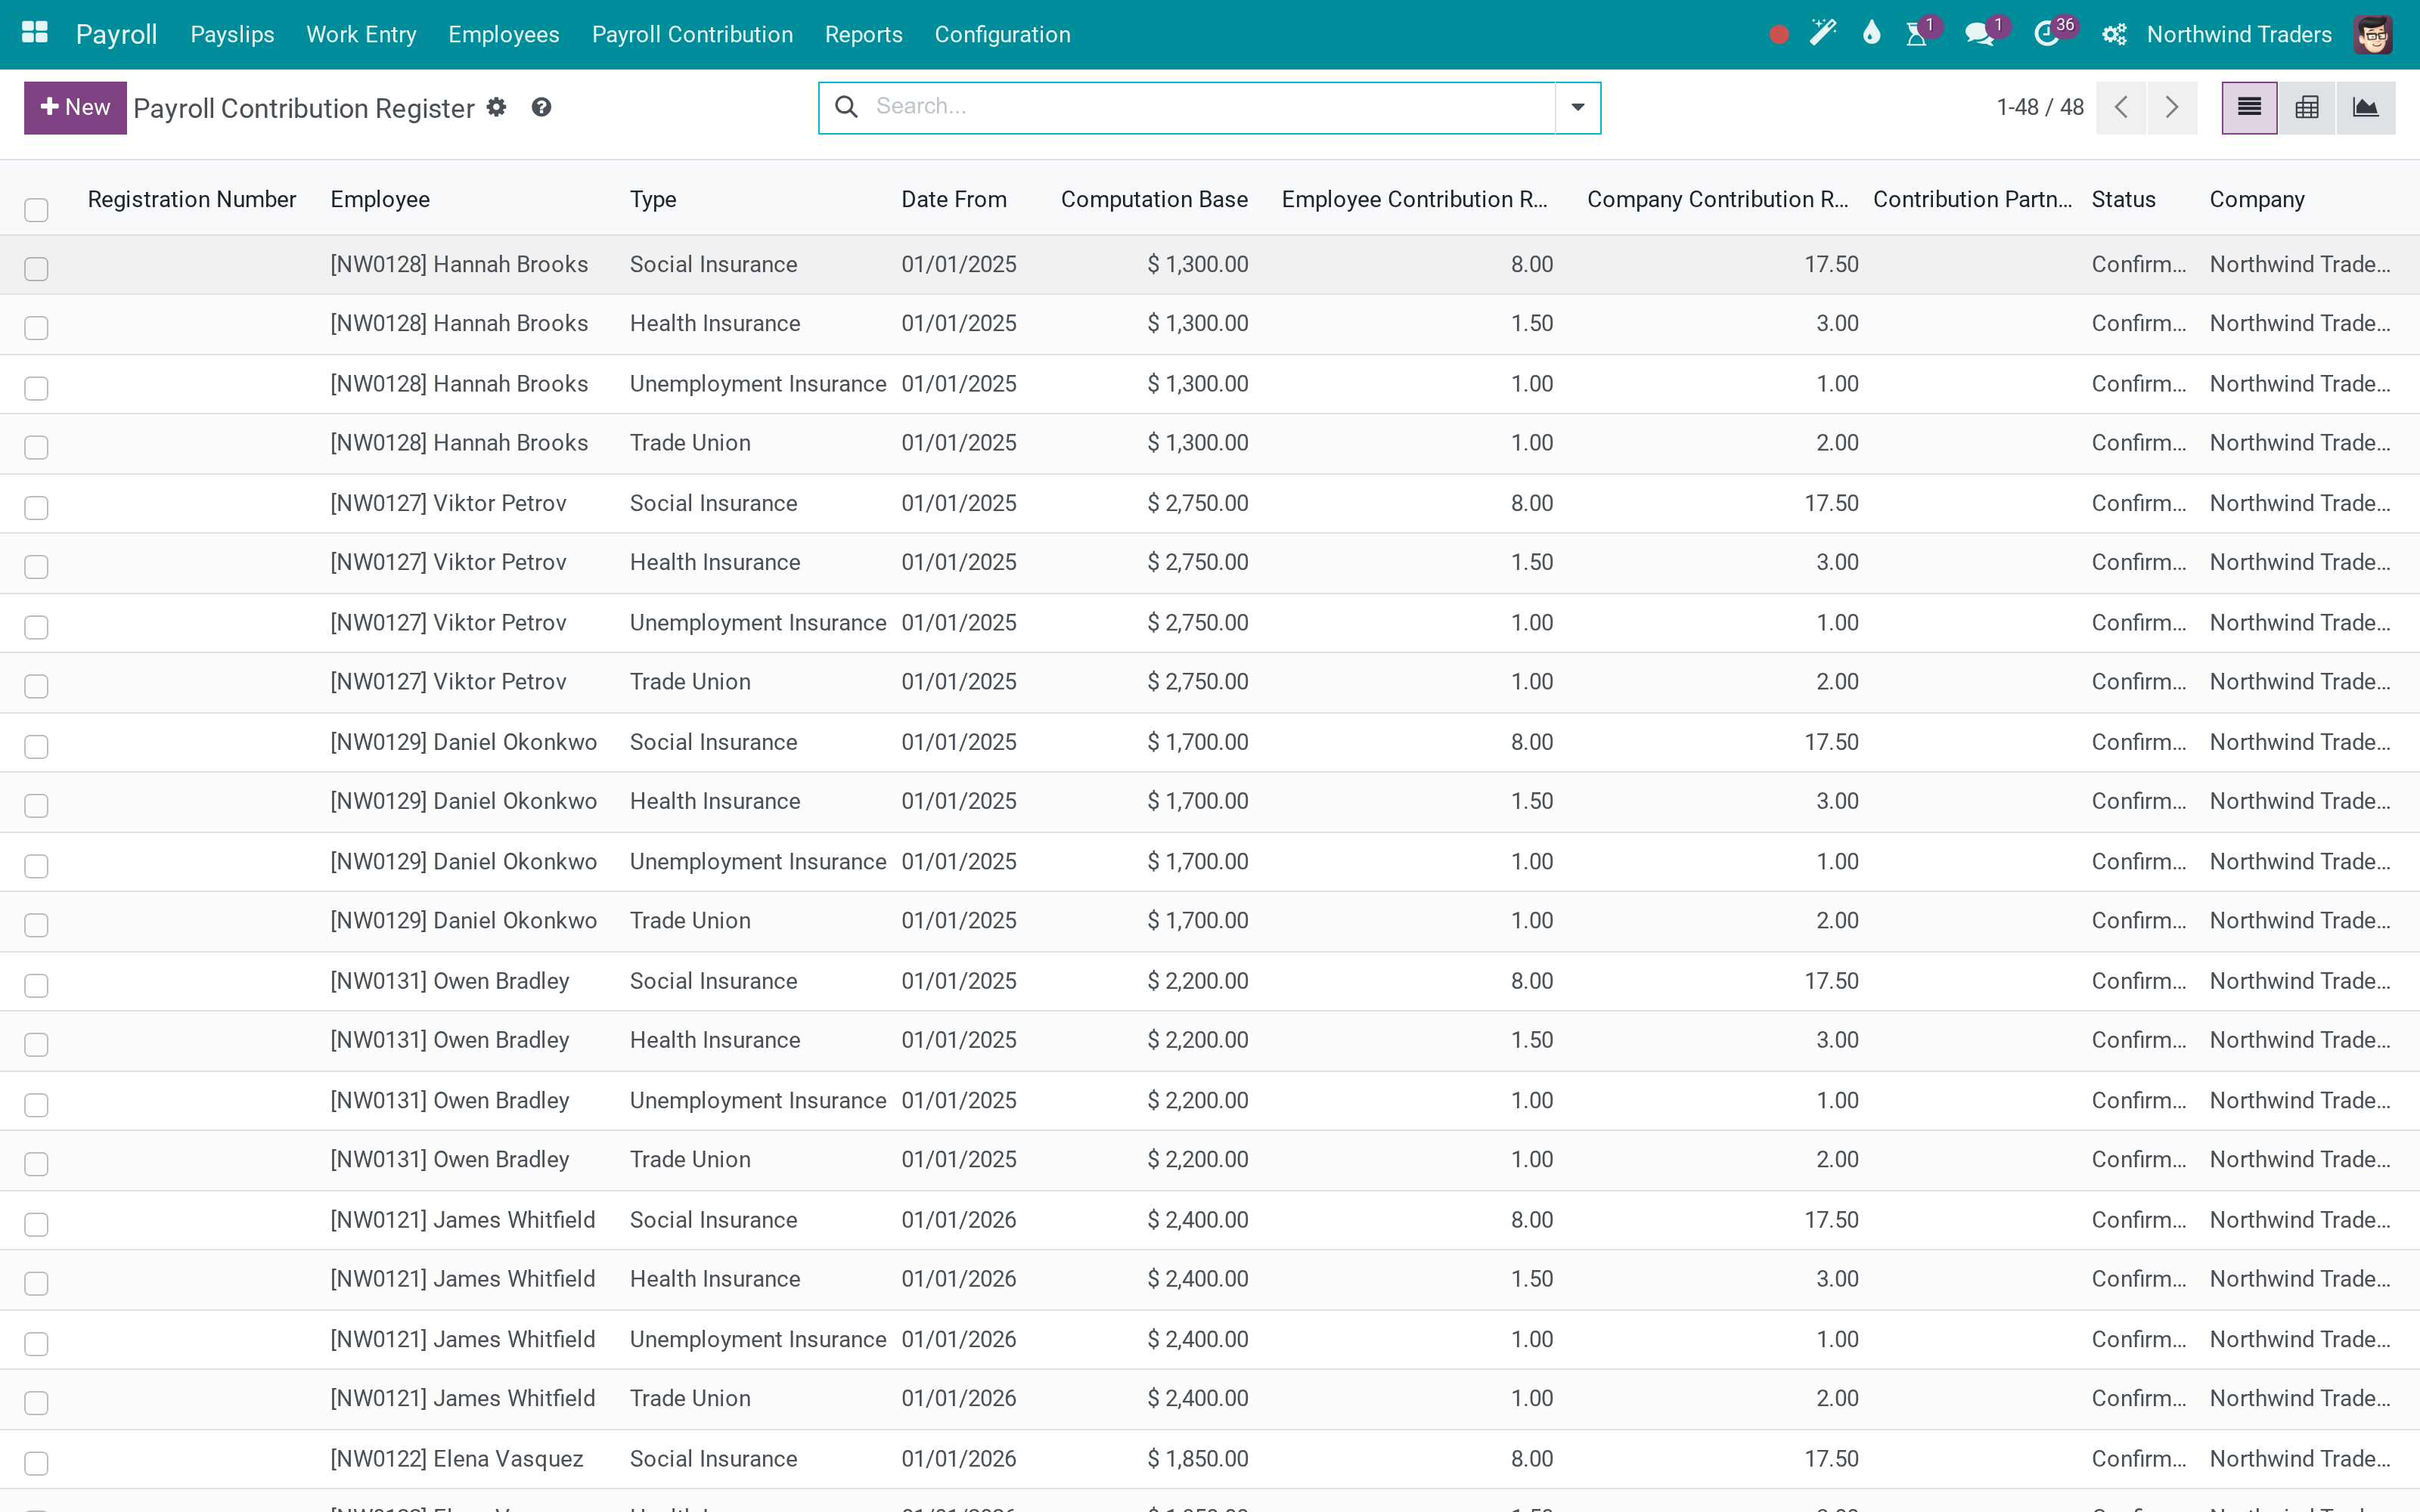Click the help question mark icon

pos(541,107)
